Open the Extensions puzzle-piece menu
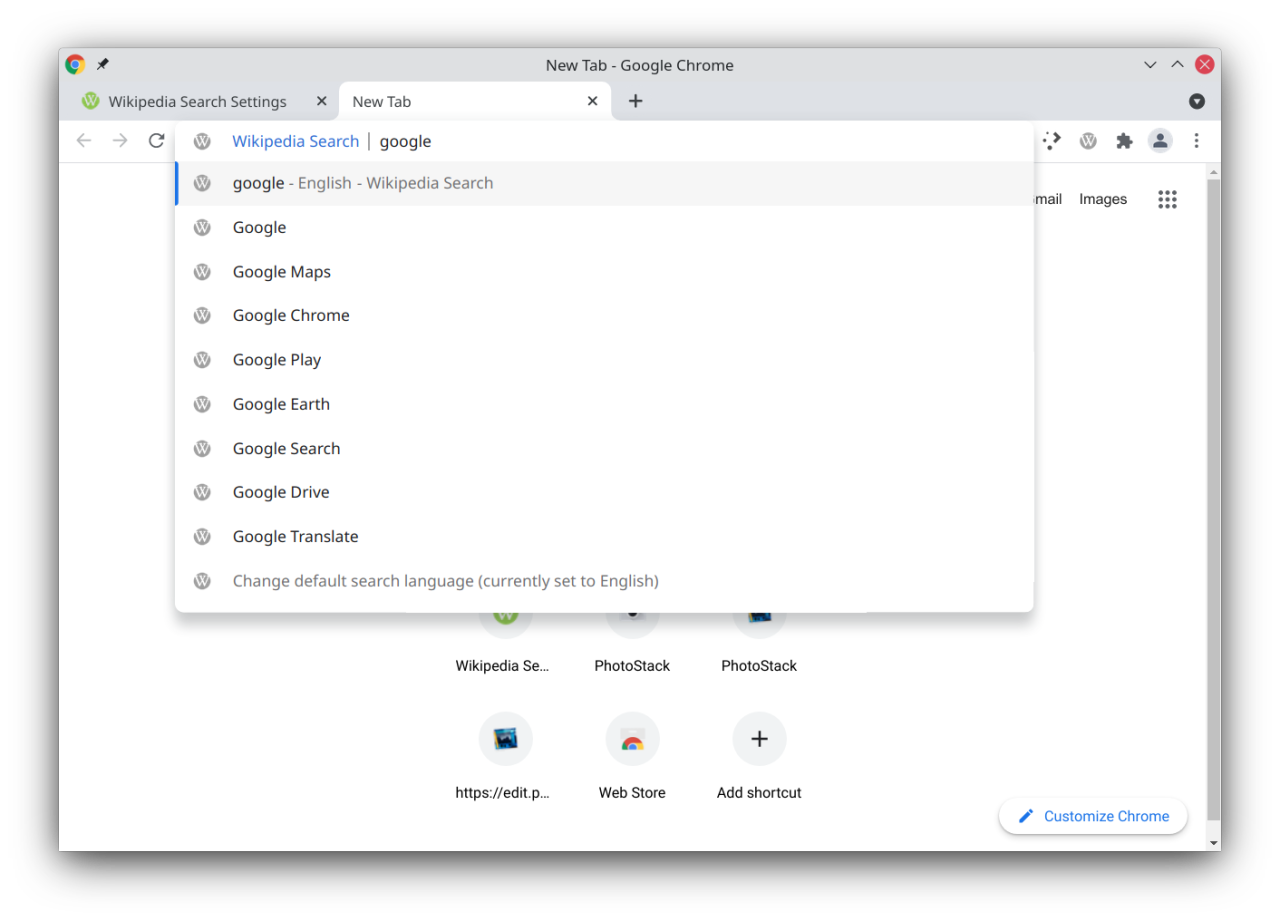 [x=1124, y=141]
